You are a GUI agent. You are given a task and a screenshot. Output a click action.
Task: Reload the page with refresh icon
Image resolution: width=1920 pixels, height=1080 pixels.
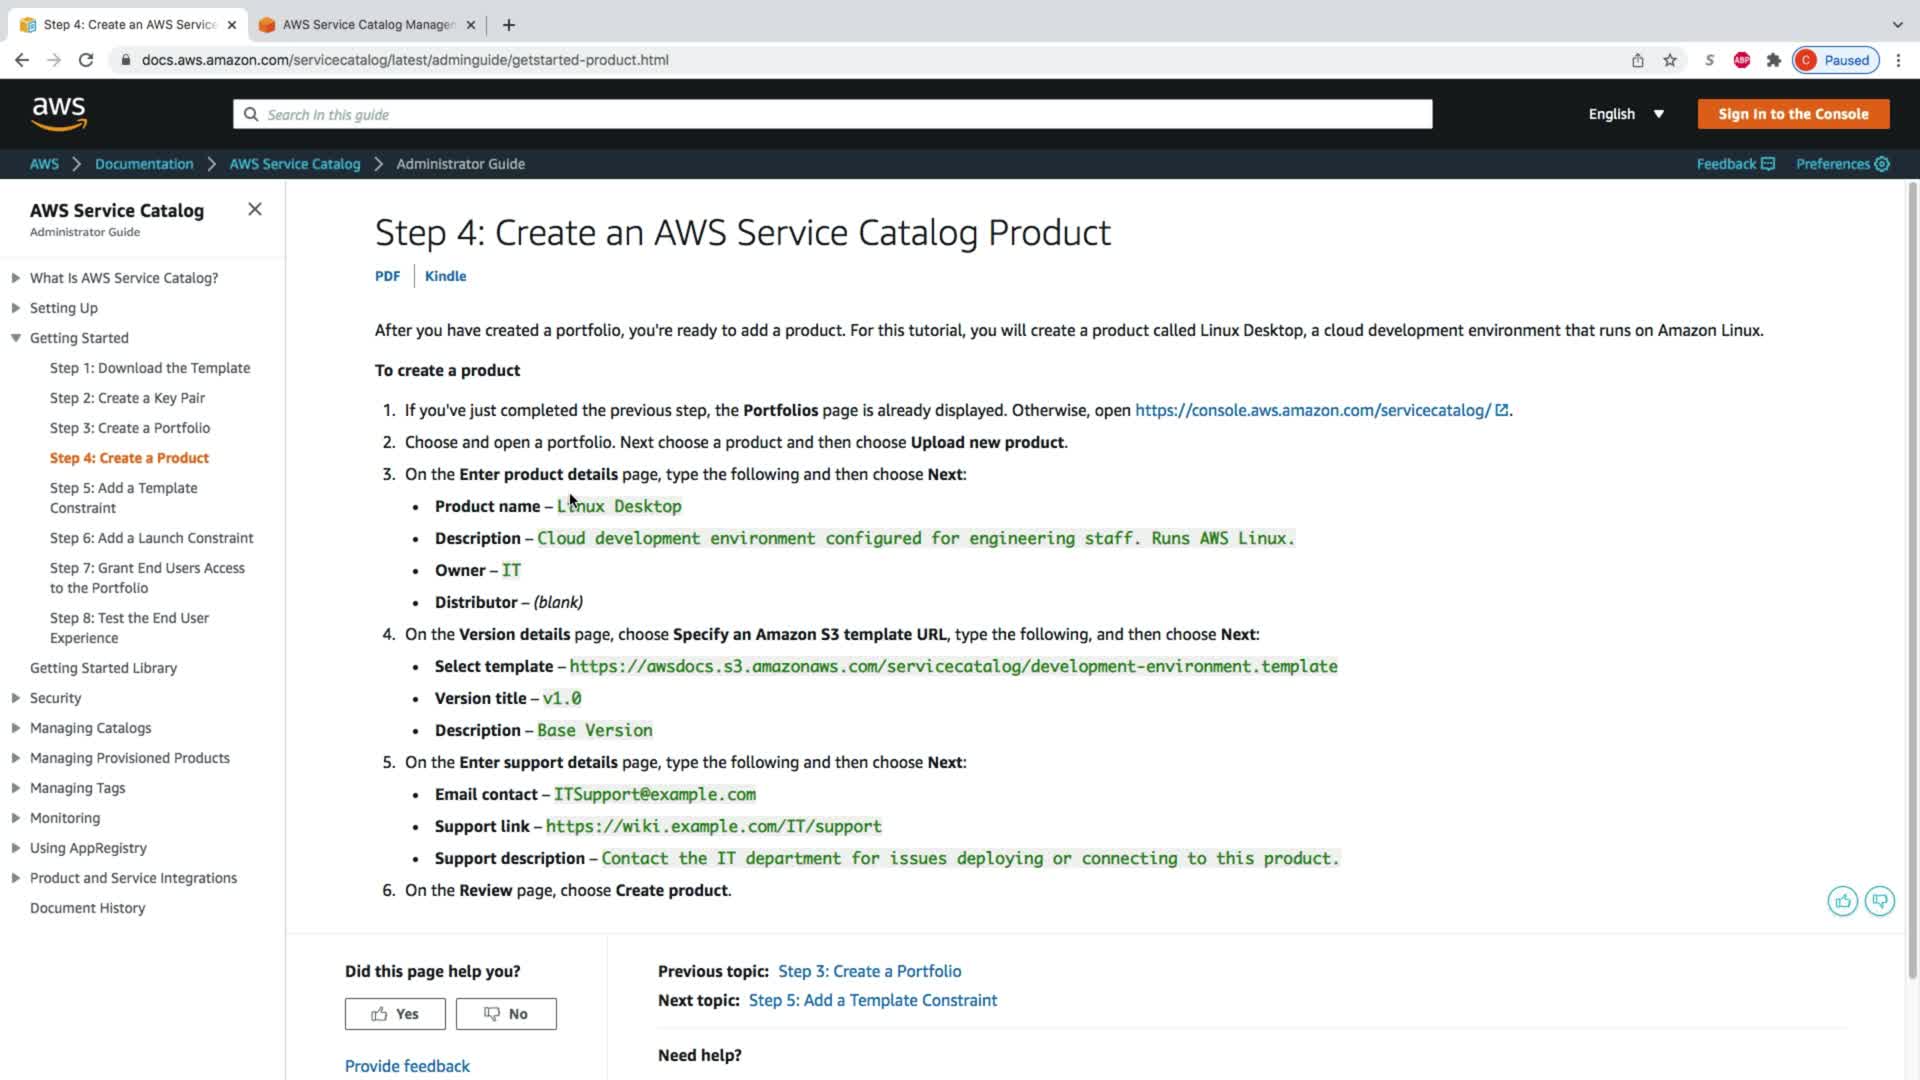(x=86, y=60)
